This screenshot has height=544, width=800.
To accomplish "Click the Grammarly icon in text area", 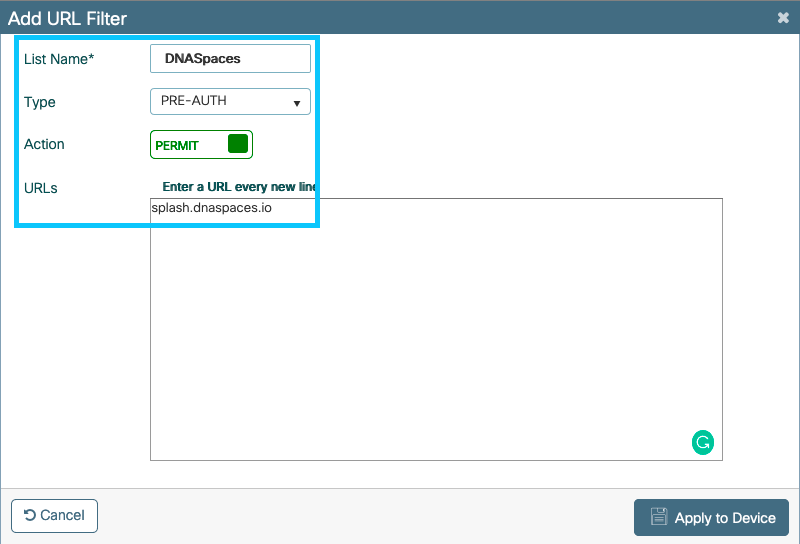I will pos(703,442).
